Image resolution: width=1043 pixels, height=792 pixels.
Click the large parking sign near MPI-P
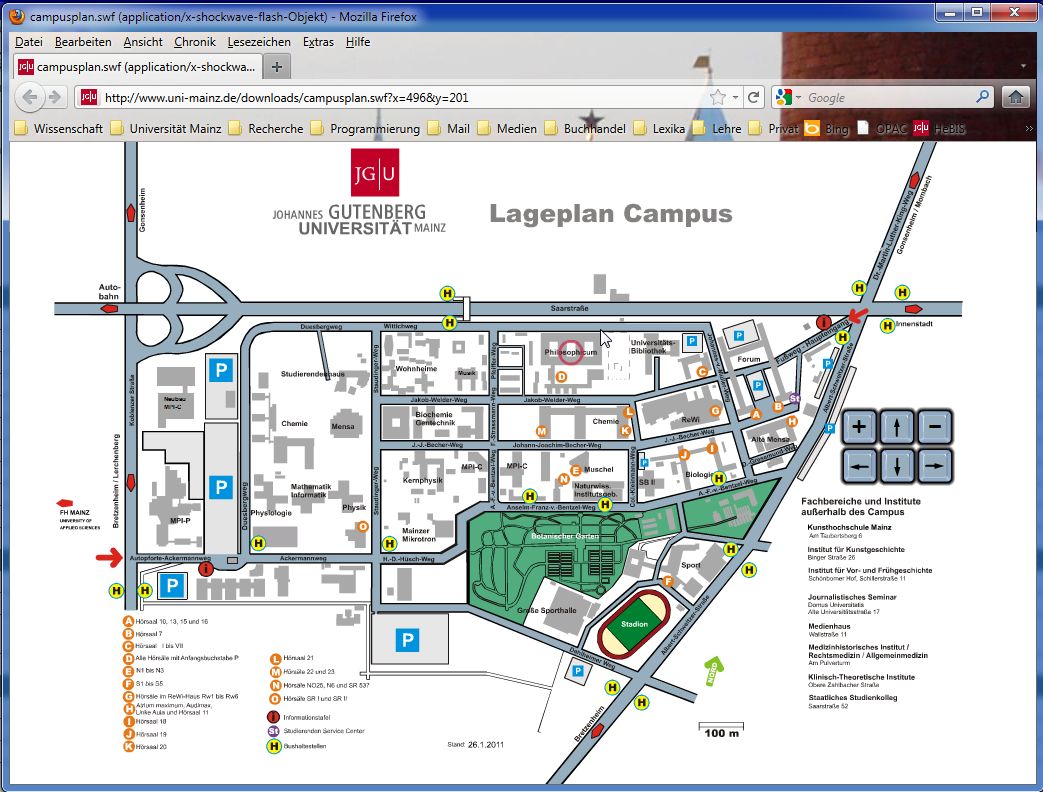(221, 487)
